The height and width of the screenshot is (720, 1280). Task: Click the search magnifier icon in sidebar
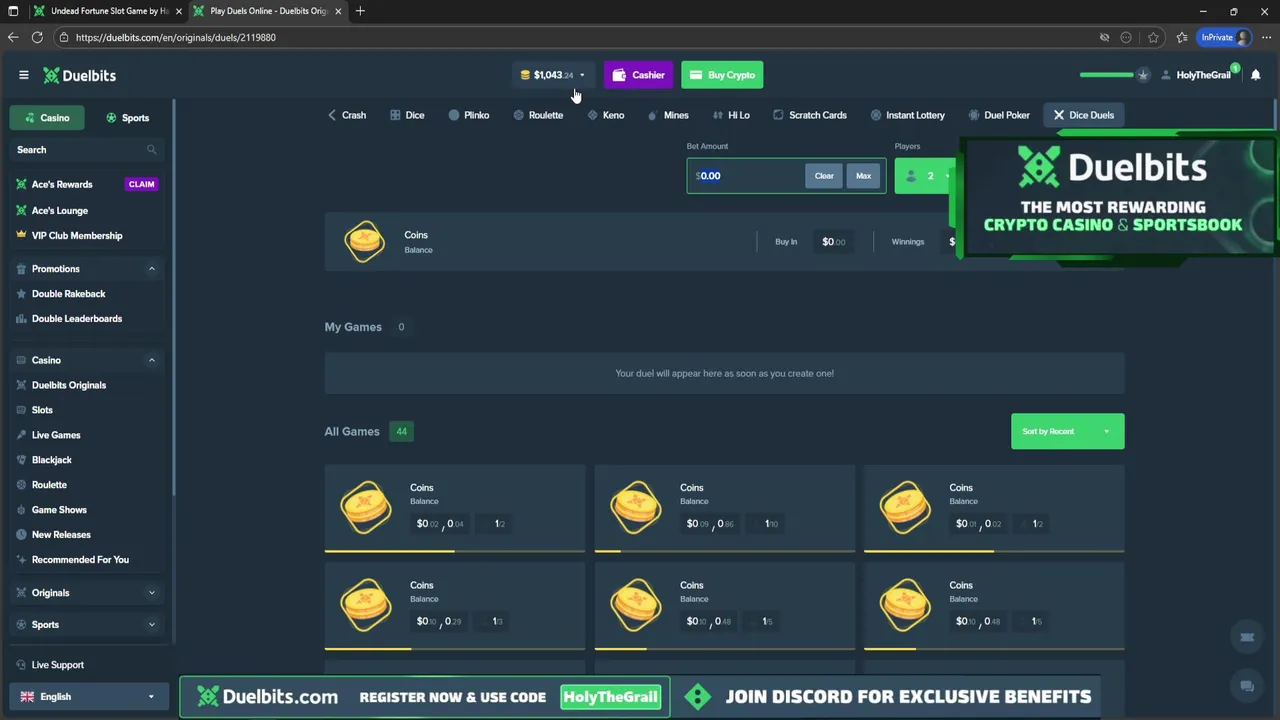click(152, 150)
